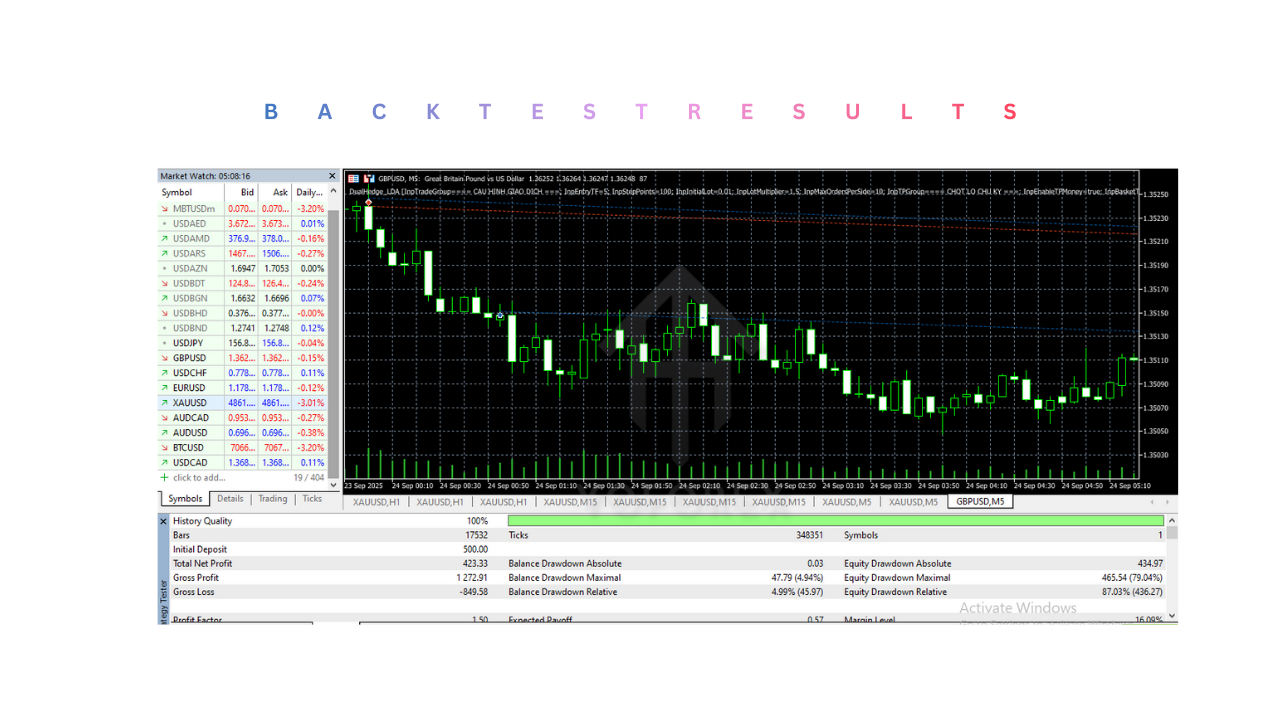Image resolution: width=1280 pixels, height=720 pixels.
Task: Click the right scroll chevron on the chart tab bar
Action: [1166, 502]
